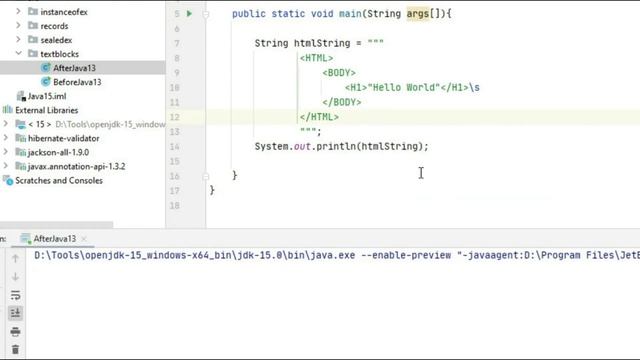Click the Scratches and Consoles icon
Image resolution: width=640 pixels, height=360 pixels.
click(x=8, y=180)
